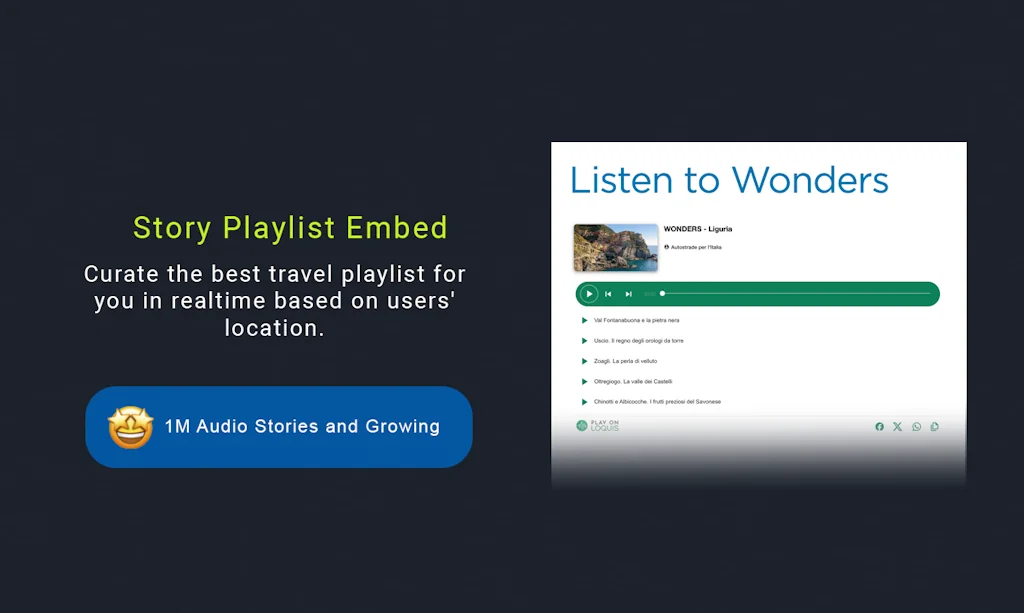
Task: Copy the playlist link icon
Action: tap(935, 427)
